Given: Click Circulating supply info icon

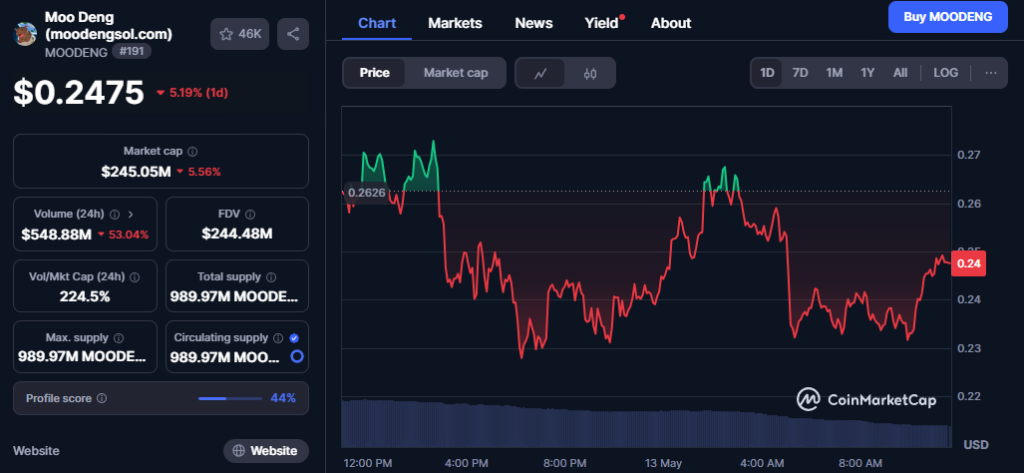Looking at the screenshot, I should tap(278, 338).
